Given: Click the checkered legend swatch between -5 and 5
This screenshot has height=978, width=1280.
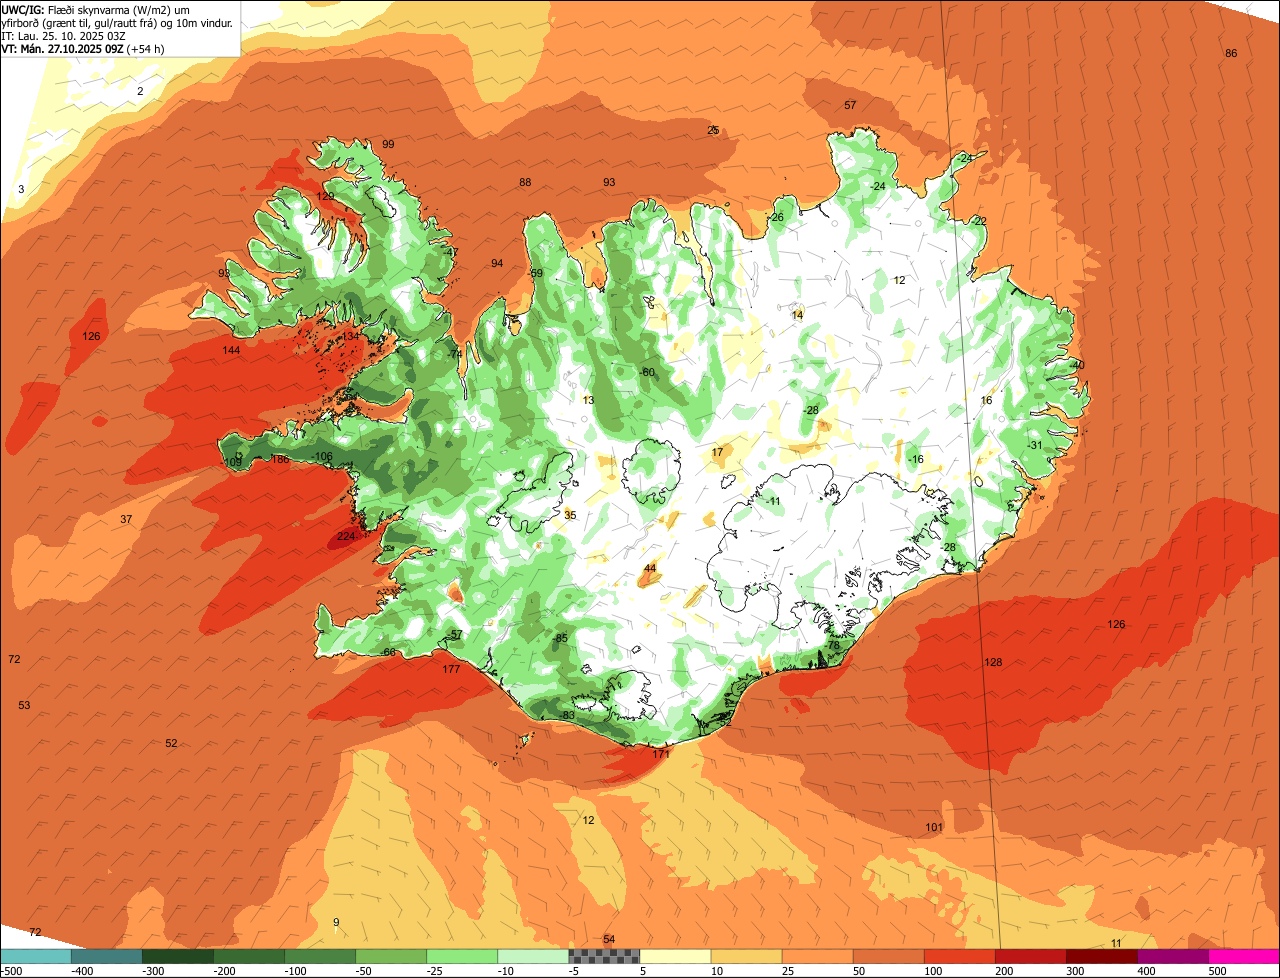Looking at the screenshot, I should click(x=604, y=956).
